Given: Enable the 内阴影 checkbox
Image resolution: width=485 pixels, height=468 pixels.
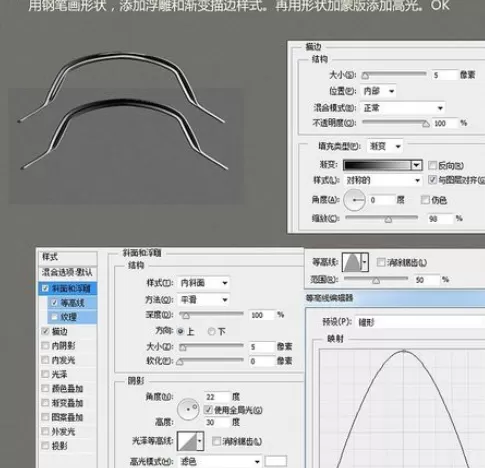Looking at the screenshot, I should click(x=45, y=346).
